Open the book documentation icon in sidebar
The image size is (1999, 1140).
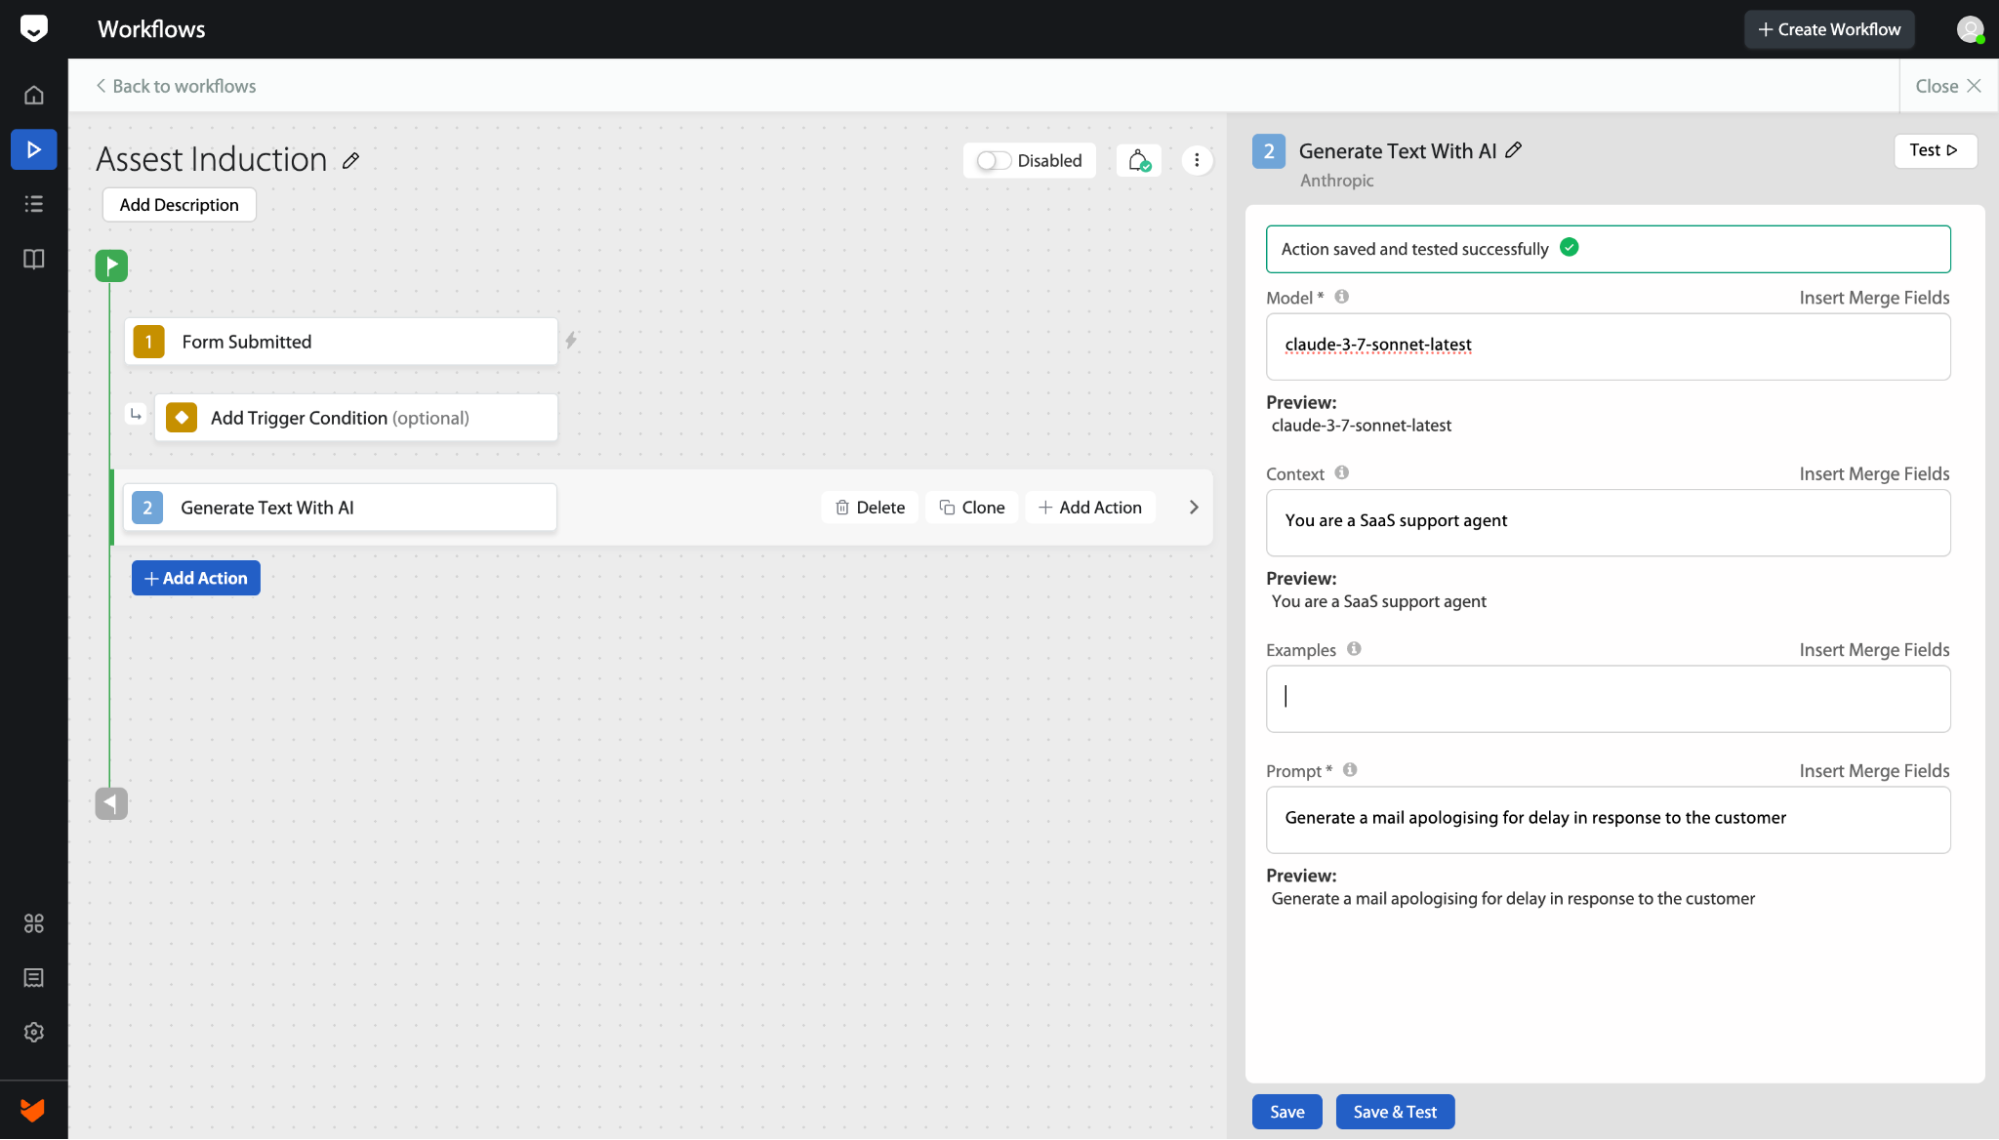click(x=34, y=259)
